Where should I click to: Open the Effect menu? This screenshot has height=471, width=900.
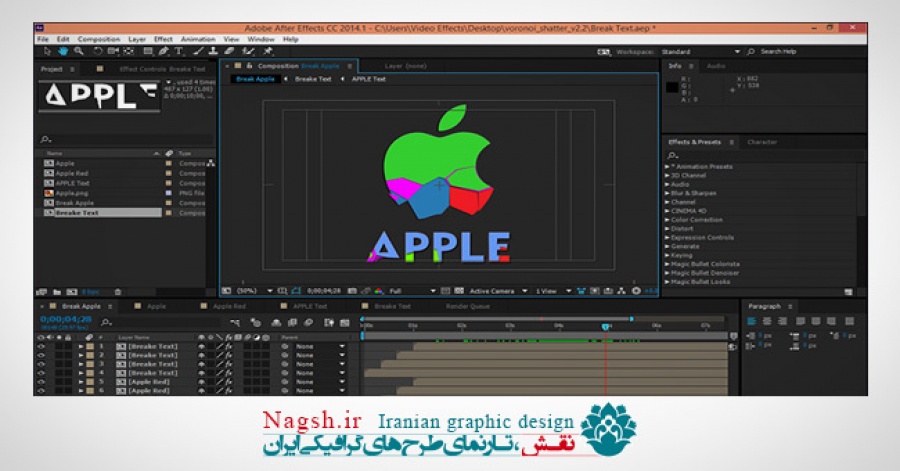coord(163,40)
